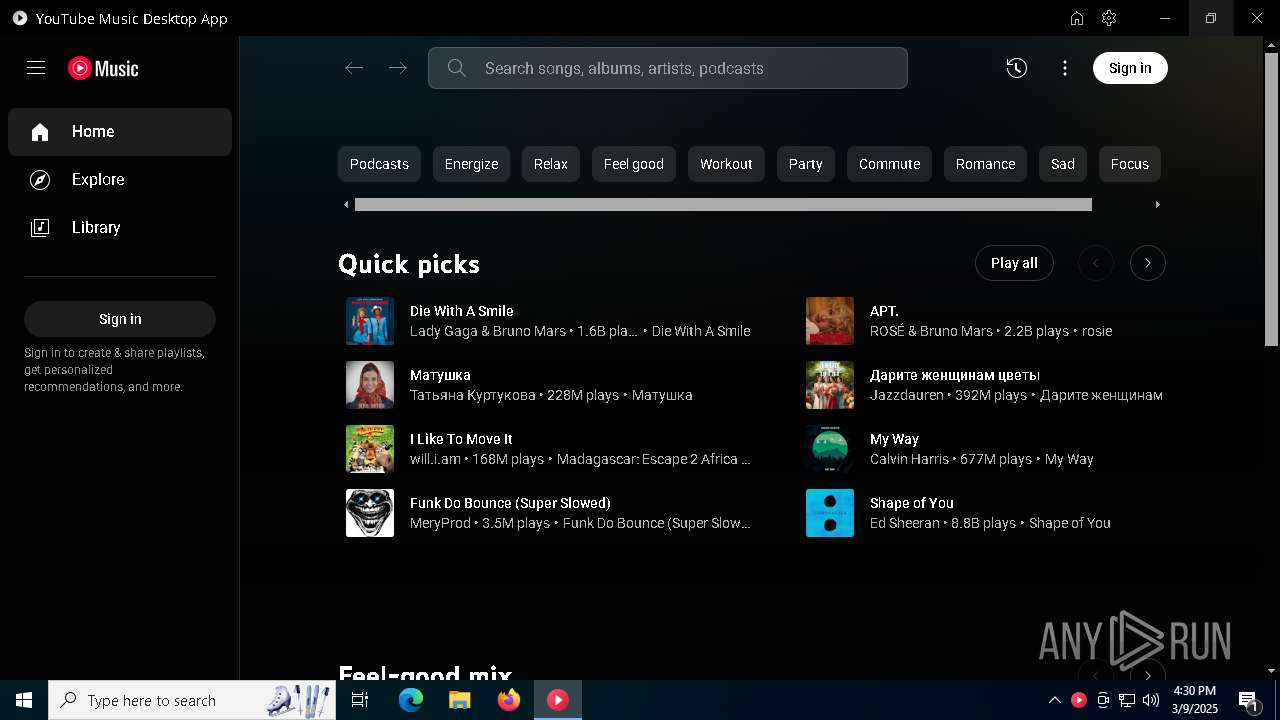1280x720 pixels.
Task: Click chips scrollbar left arrow
Action: [x=346, y=205]
